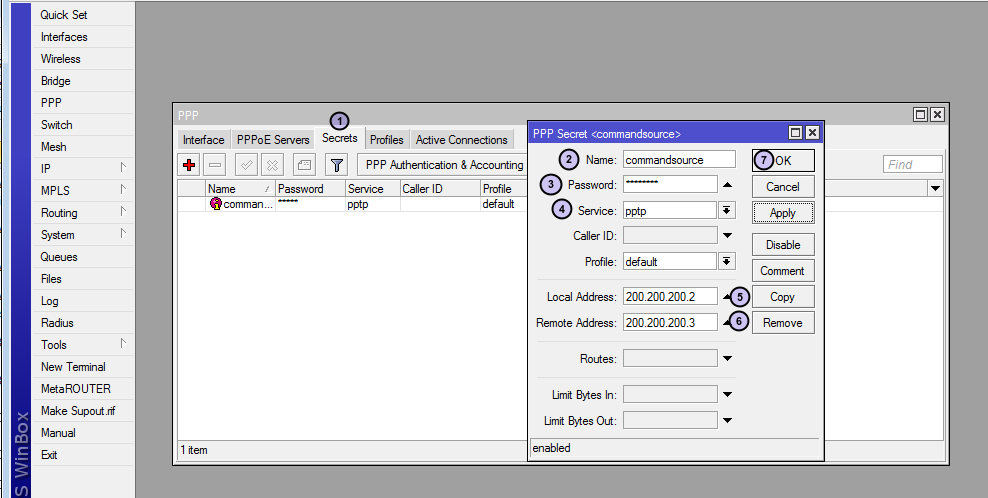Click the funnel filter icon in PPP toolbar
Image resolution: width=988 pixels, height=498 pixels.
tap(337, 165)
